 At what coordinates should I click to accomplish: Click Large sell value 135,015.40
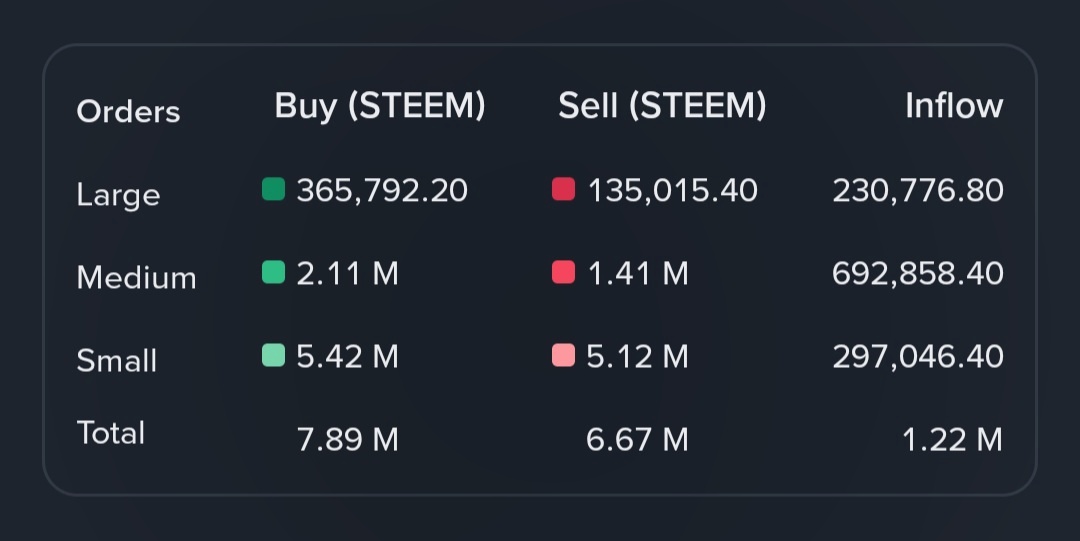click(672, 190)
